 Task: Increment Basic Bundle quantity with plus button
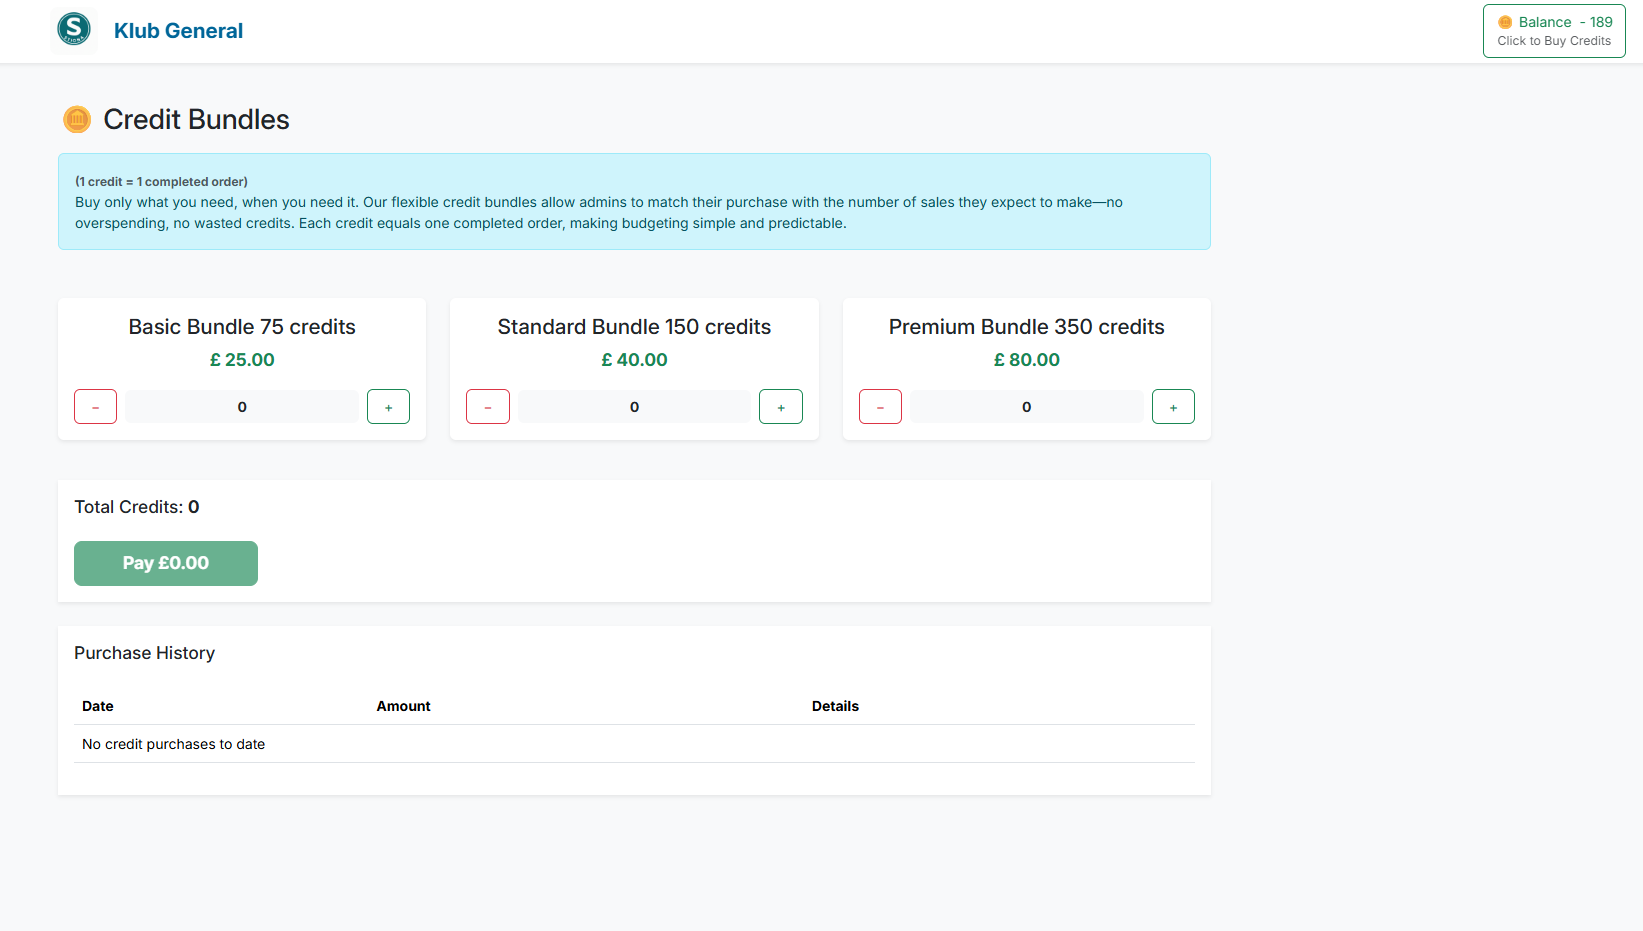(388, 406)
